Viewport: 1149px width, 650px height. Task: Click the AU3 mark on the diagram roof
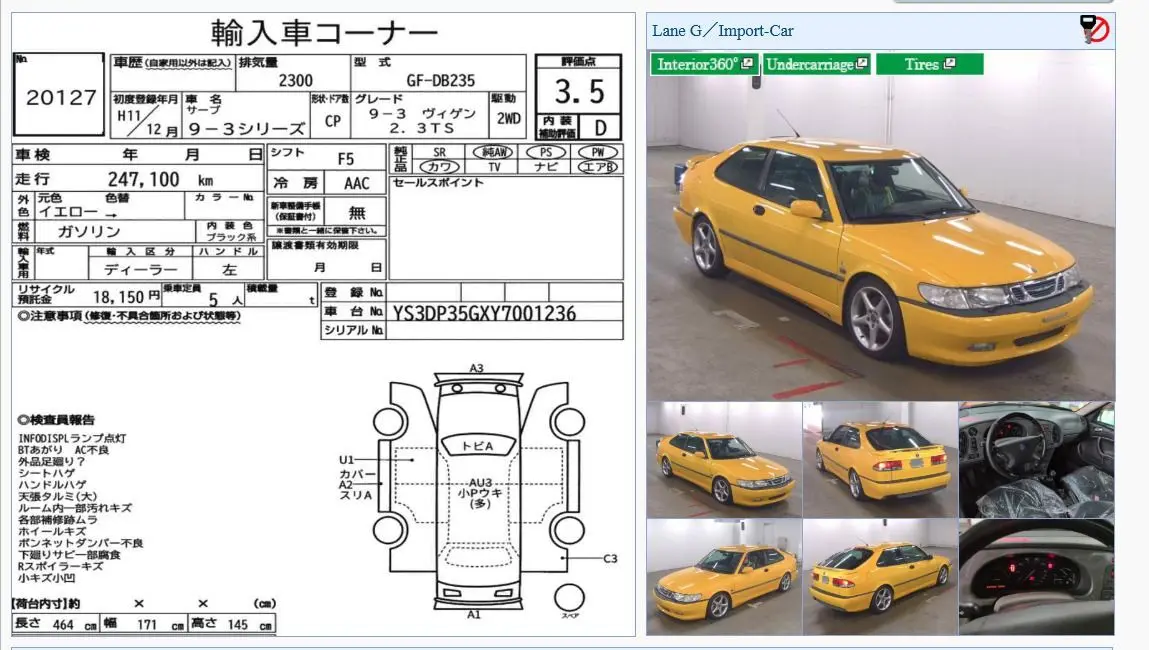point(481,482)
